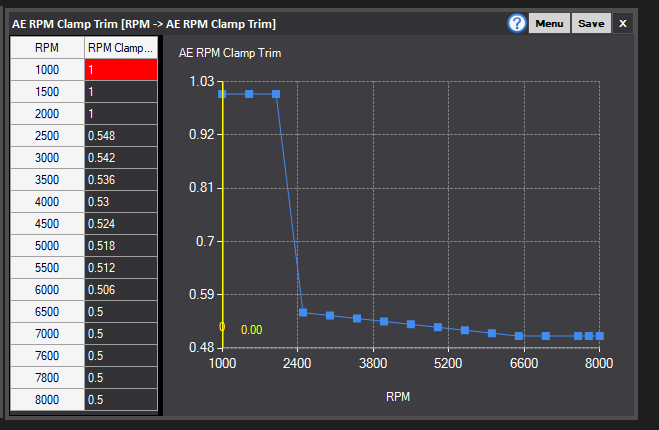
Task: Close the AE RPM Clamp Trim window
Action: coord(623,24)
